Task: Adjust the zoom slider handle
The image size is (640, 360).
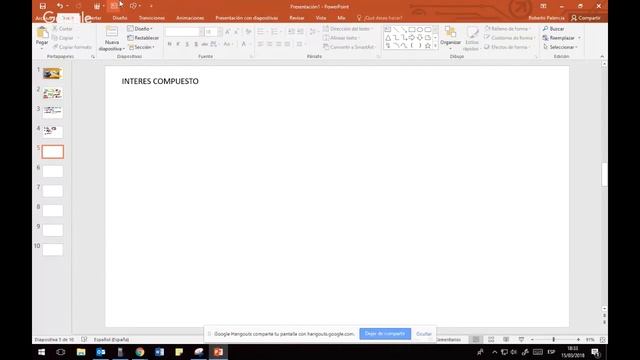Action: click(553, 339)
